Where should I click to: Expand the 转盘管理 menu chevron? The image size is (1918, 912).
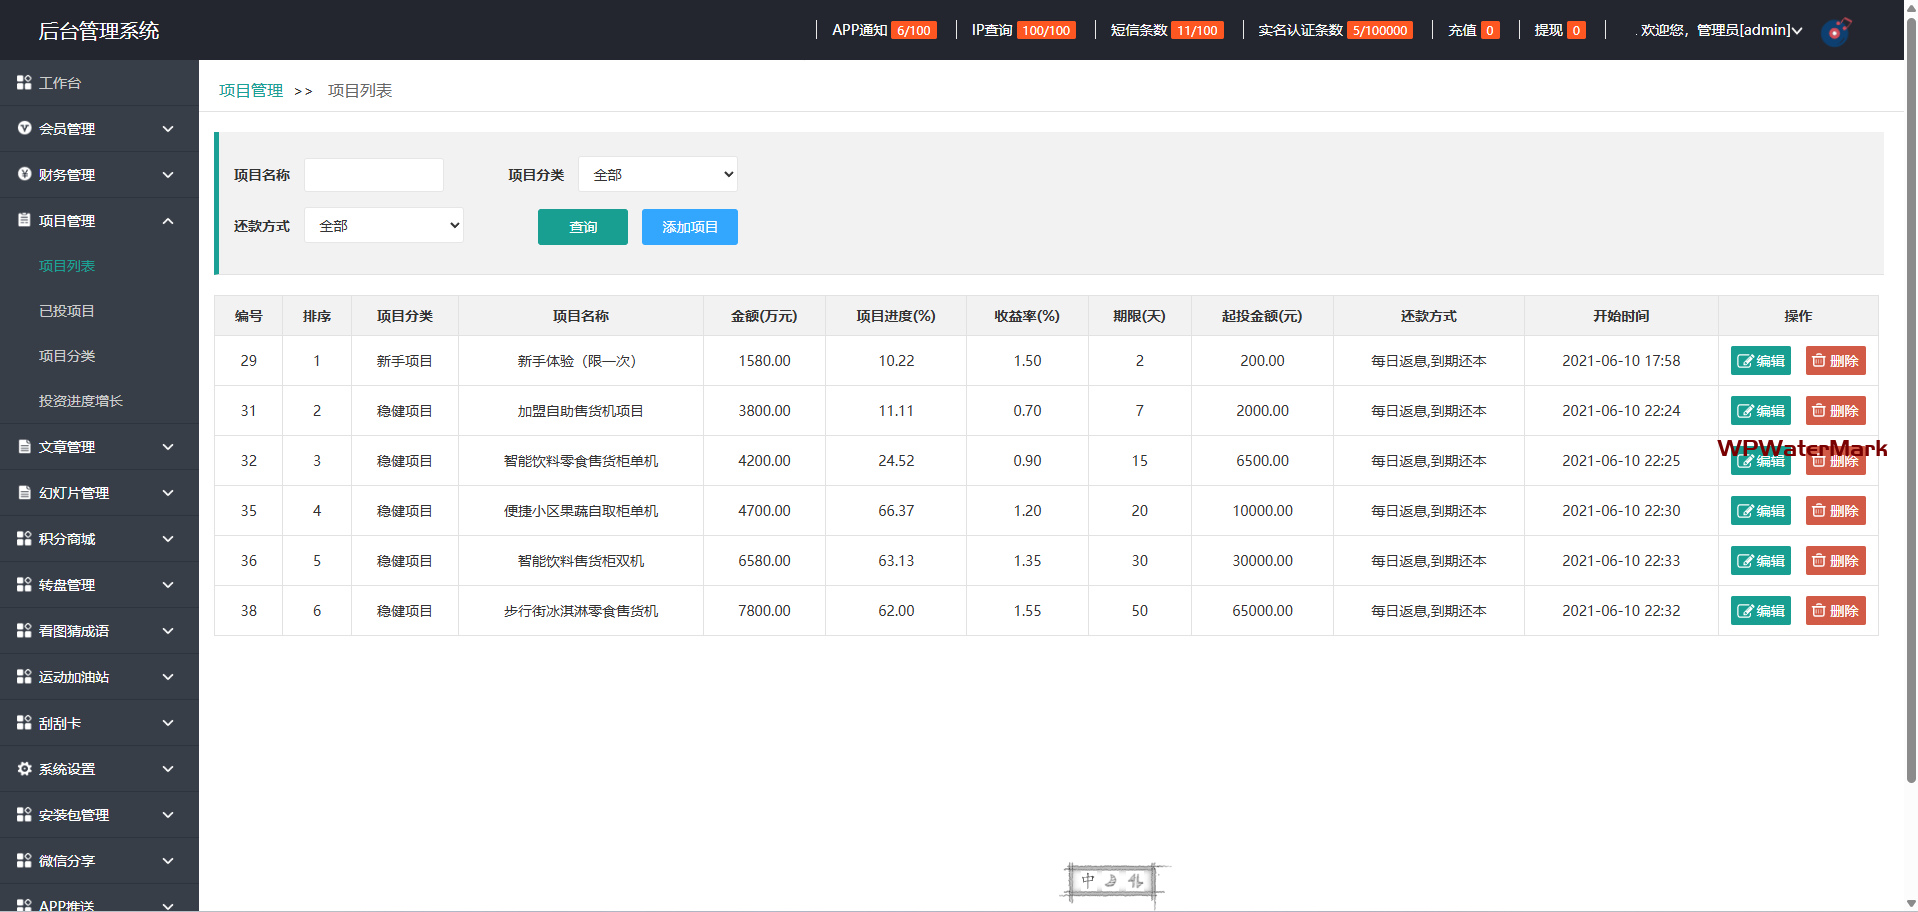tap(168, 585)
